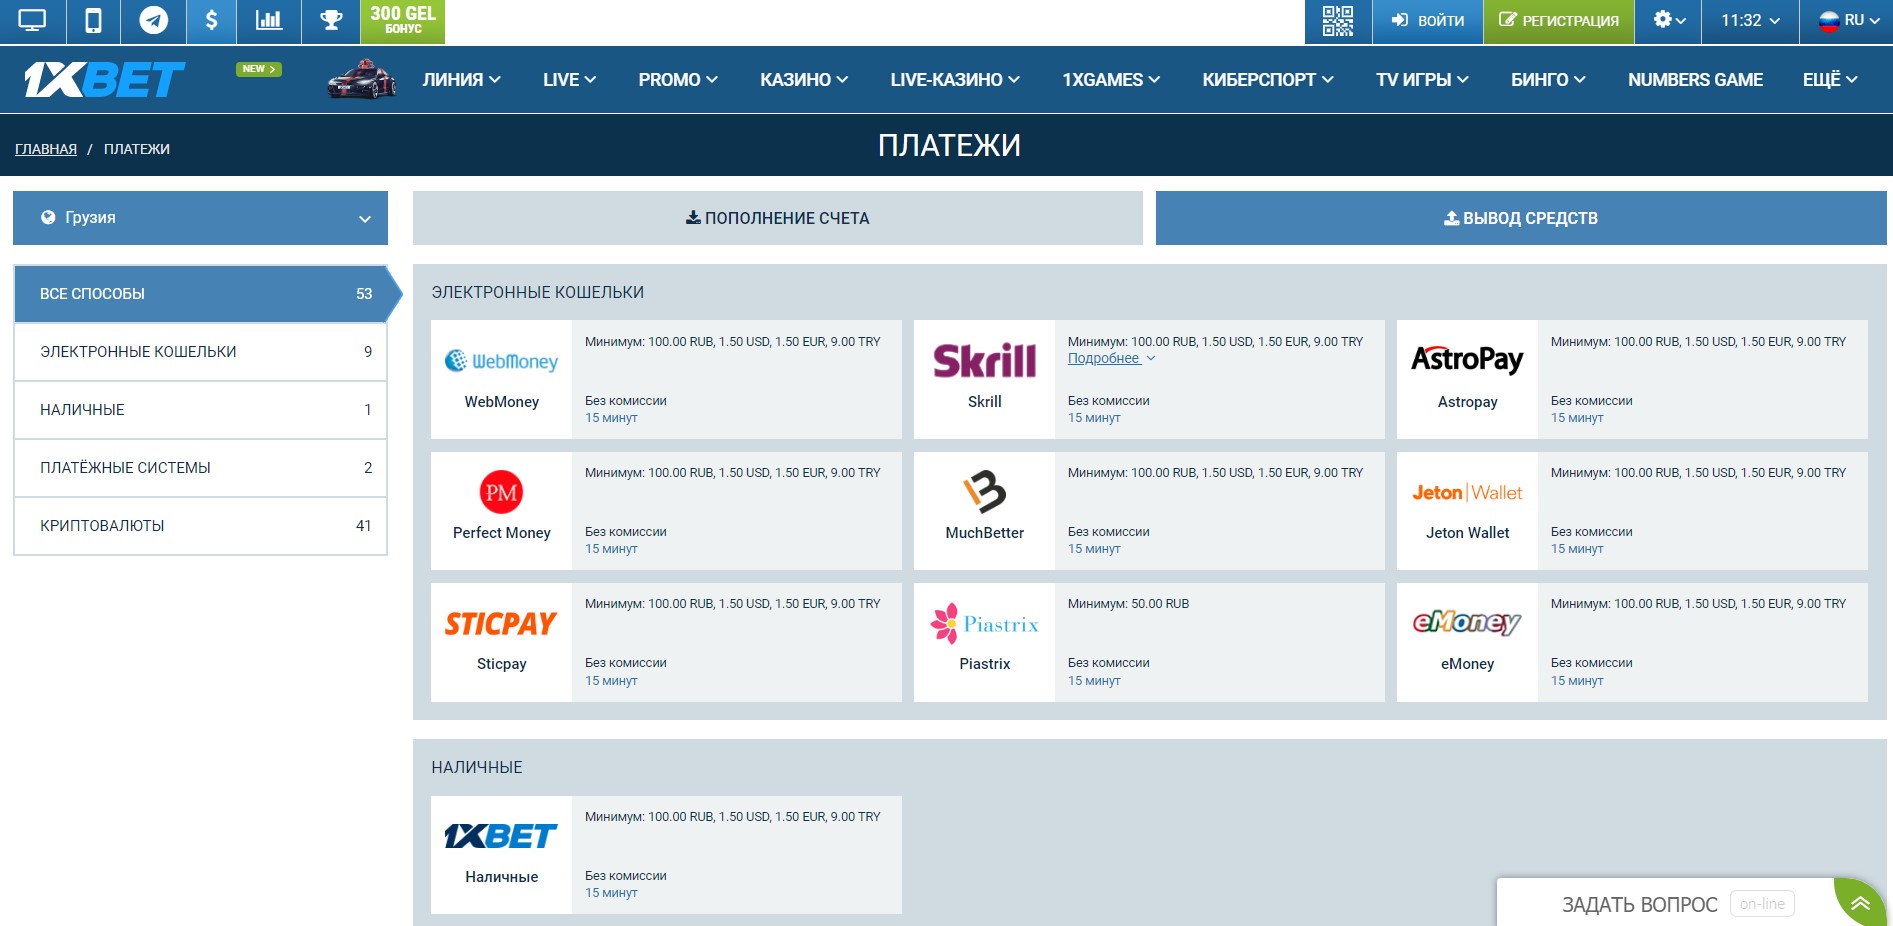The image size is (1893, 926).
Task: Choose the MuchBetter payment logo
Action: pos(985,491)
